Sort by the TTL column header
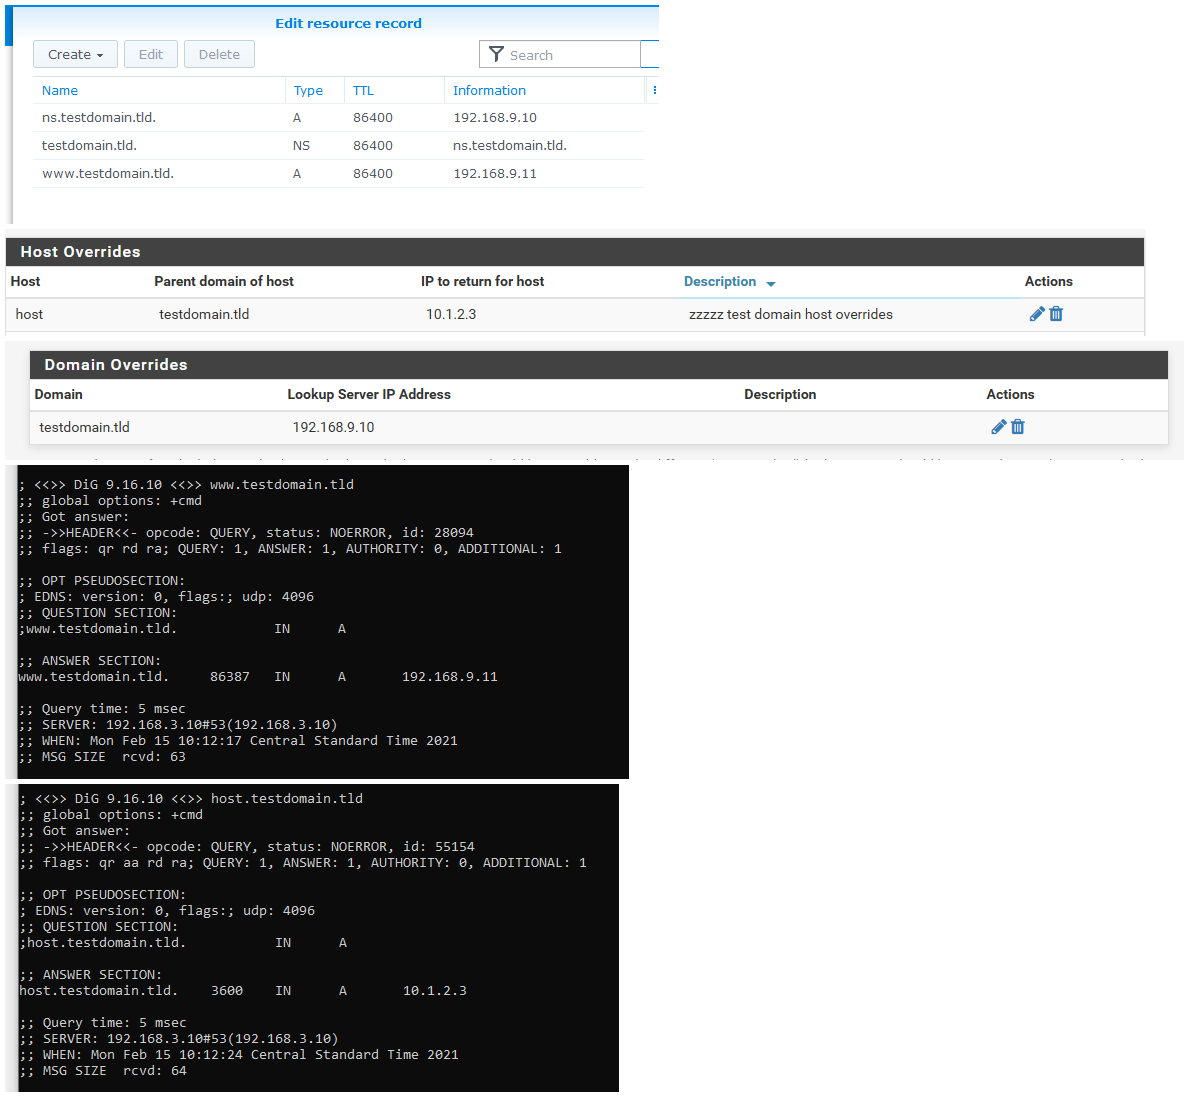Image resolution: width=1189 pixels, height=1097 pixels. [363, 90]
